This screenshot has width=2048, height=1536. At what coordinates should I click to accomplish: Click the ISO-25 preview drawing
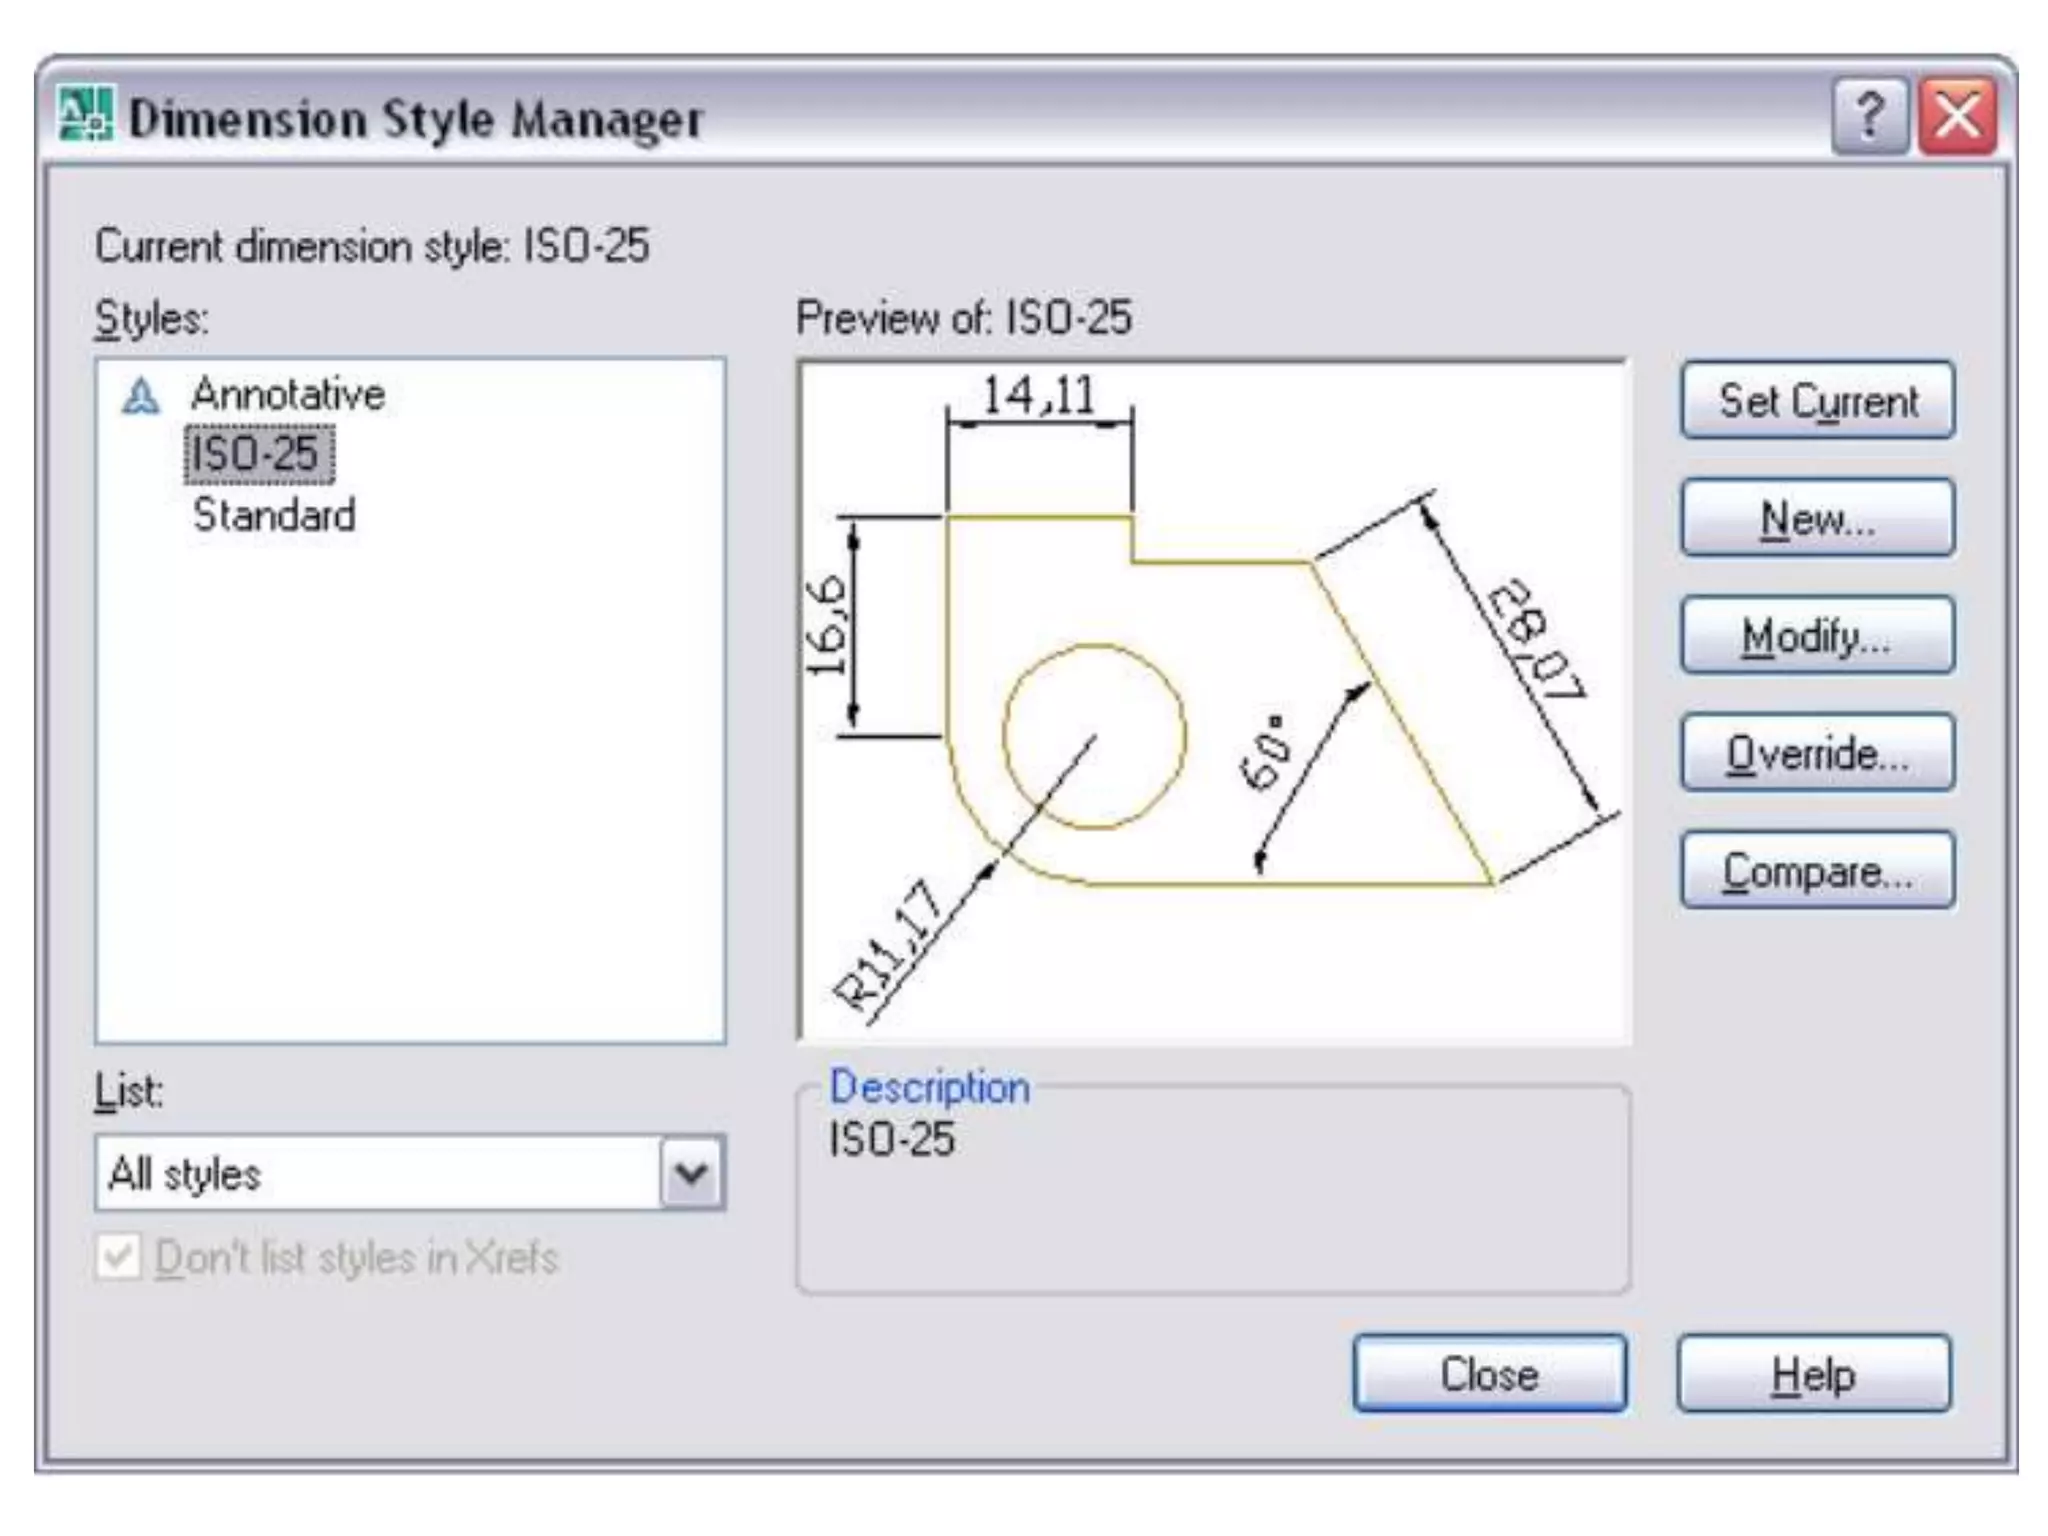click(x=1214, y=700)
